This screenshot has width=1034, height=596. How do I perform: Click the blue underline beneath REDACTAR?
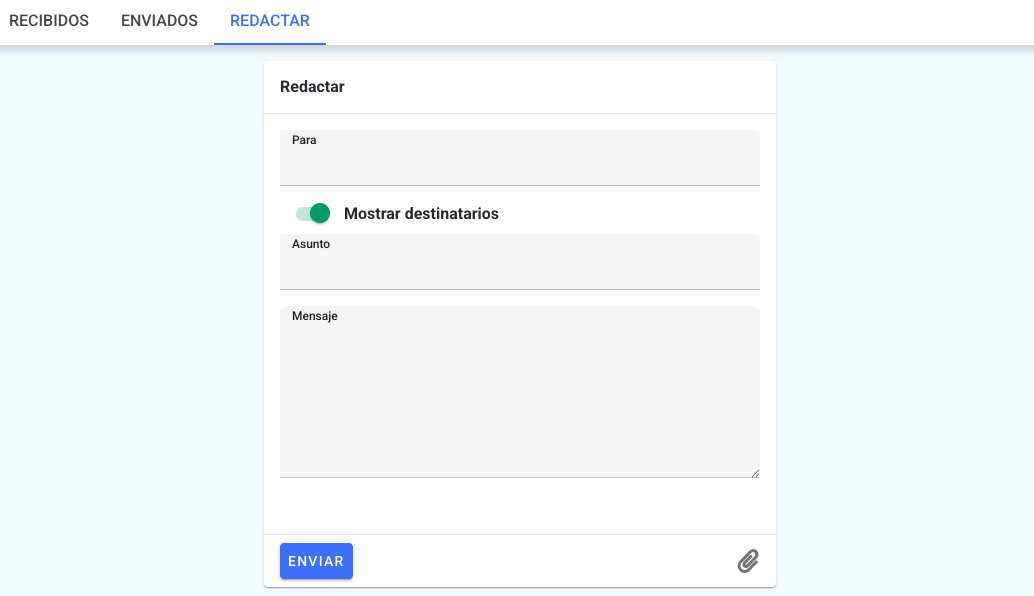tap(270, 44)
